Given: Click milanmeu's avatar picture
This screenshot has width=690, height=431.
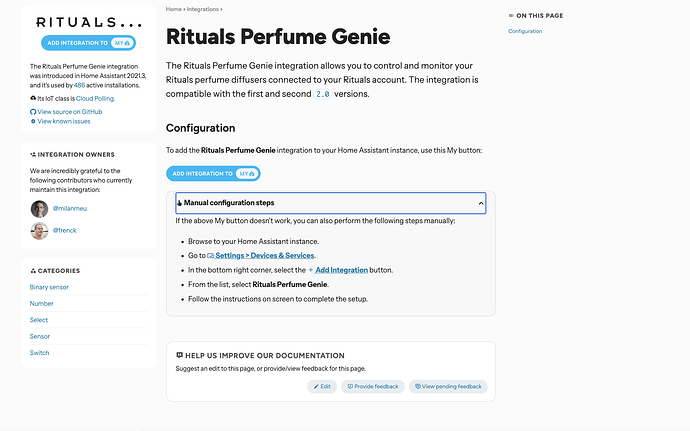Looking at the screenshot, I should coord(39,209).
